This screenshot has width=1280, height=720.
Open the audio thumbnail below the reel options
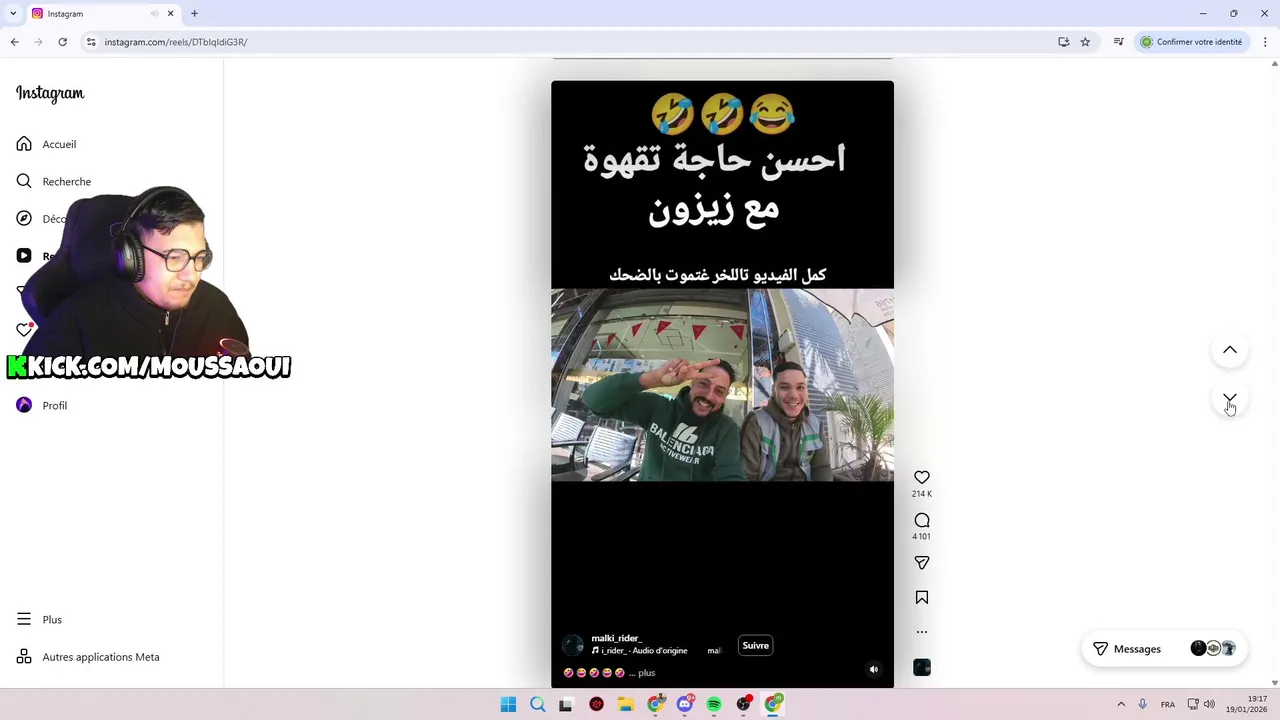point(922,668)
